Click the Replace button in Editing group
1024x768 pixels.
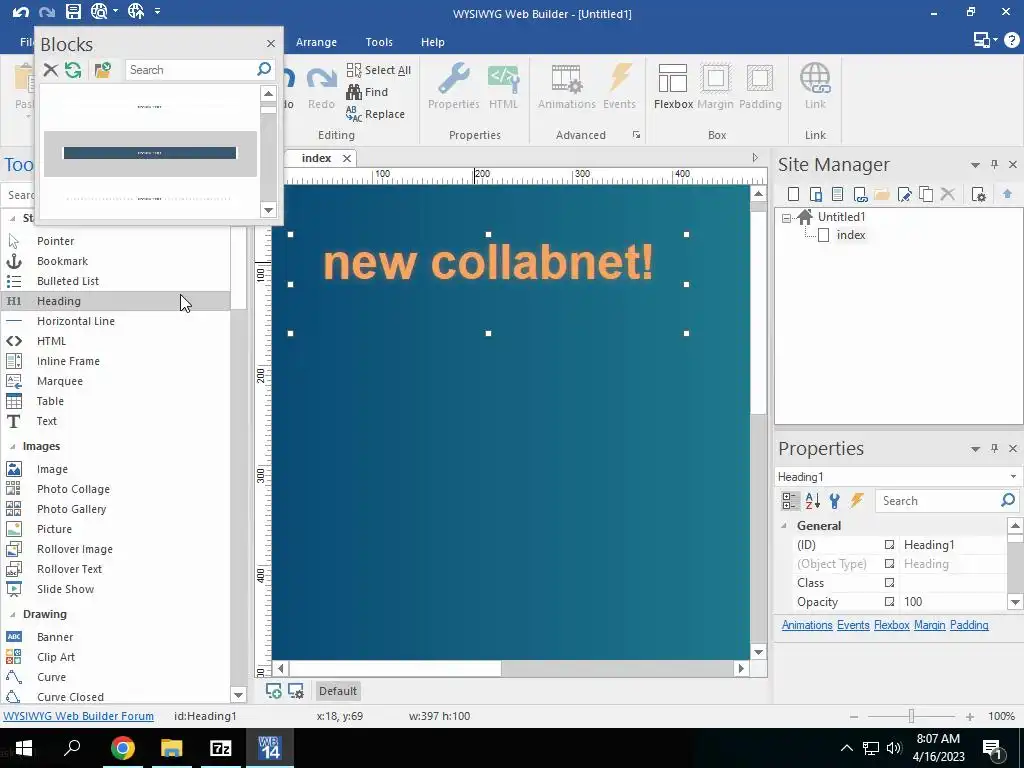376,114
